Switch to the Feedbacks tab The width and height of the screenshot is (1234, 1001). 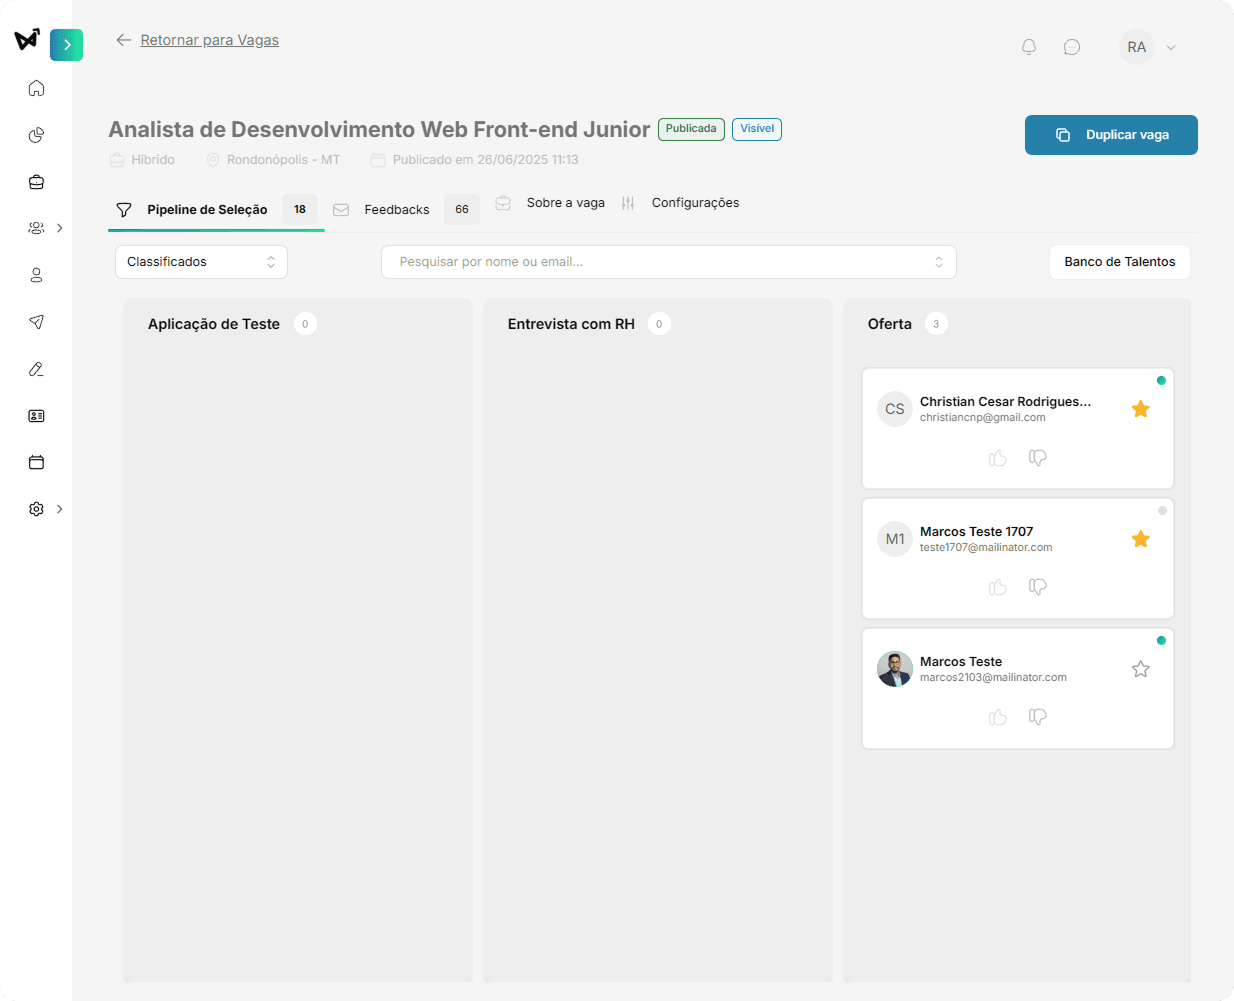pyautogui.click(x=396, y=210)
